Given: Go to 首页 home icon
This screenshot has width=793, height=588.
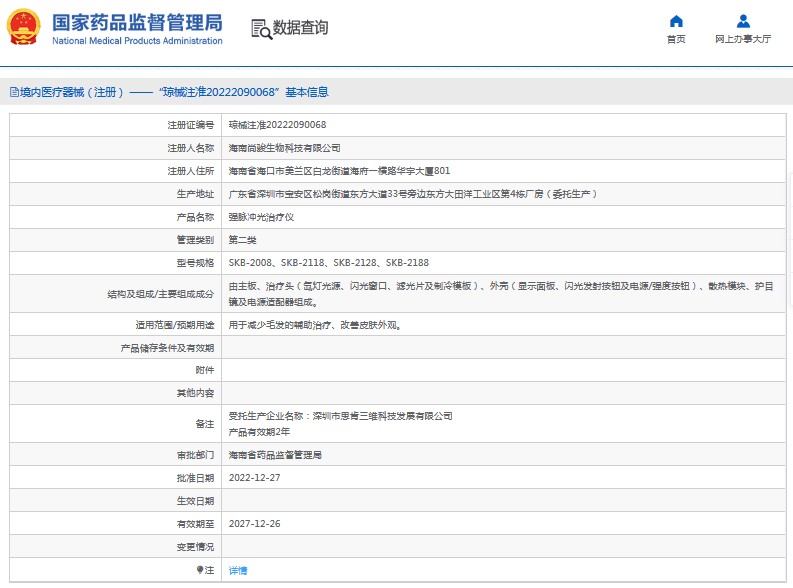Looking at the screenshot, I should 676,21.
